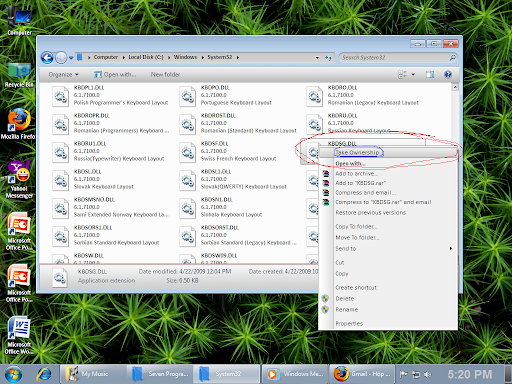This screenshot has width=512, height=384.
Task: Click the Help question mark icon
Action: pos(448,74)
